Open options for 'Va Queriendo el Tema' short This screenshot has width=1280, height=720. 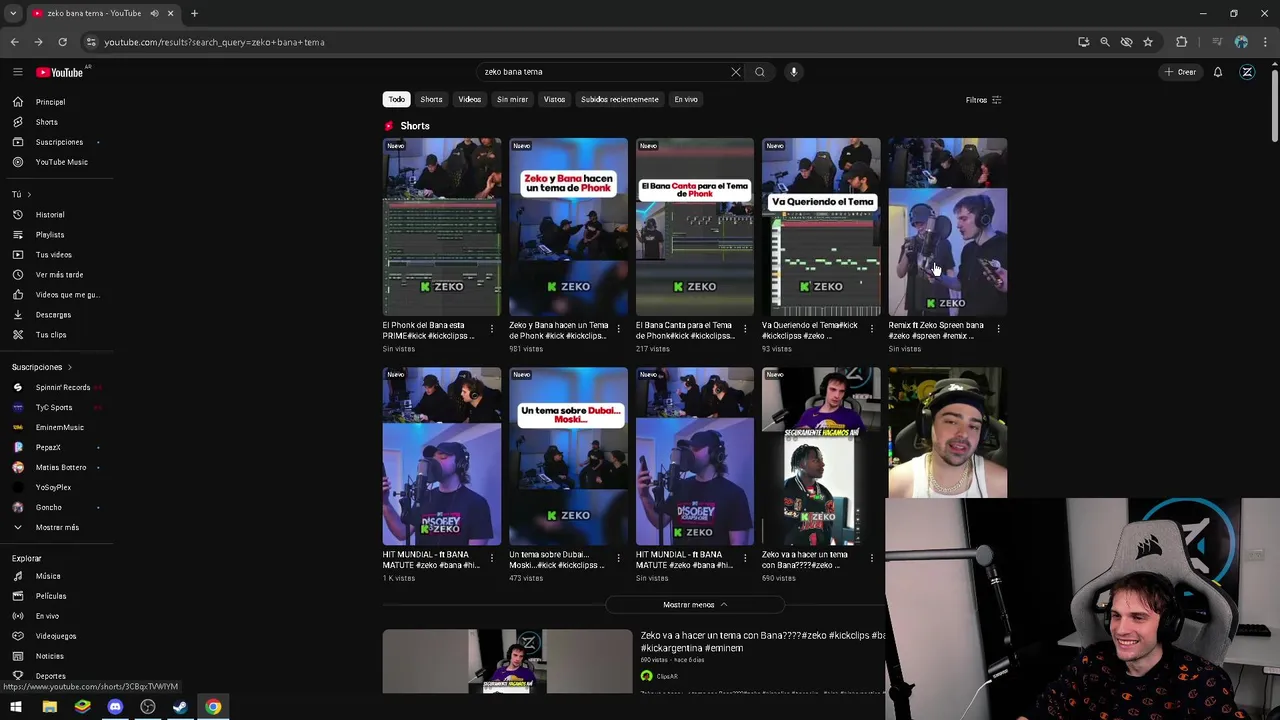[x=872, y=328]
